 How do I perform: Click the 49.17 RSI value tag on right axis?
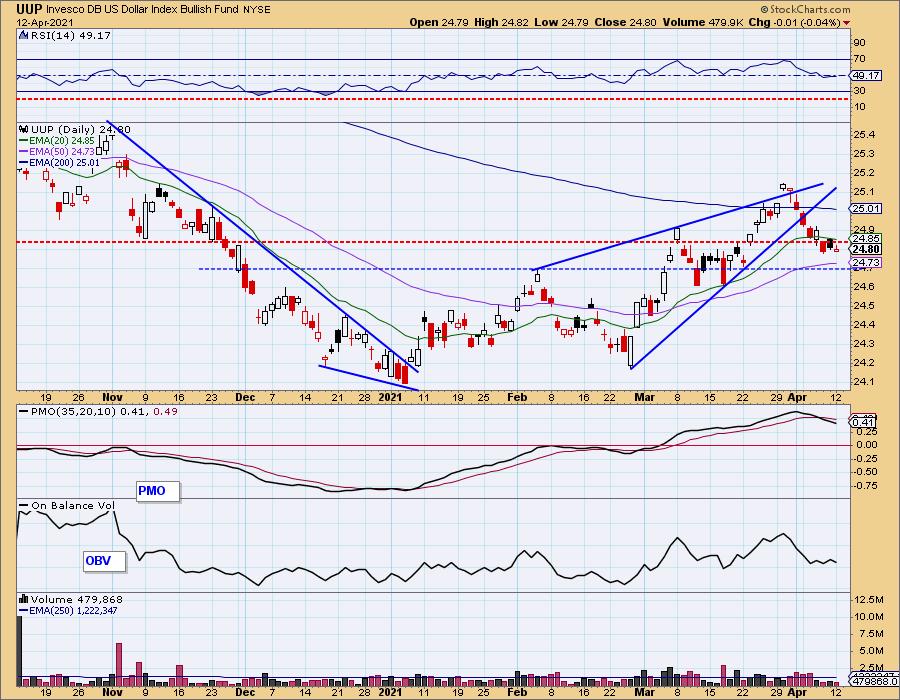point(866,76)
